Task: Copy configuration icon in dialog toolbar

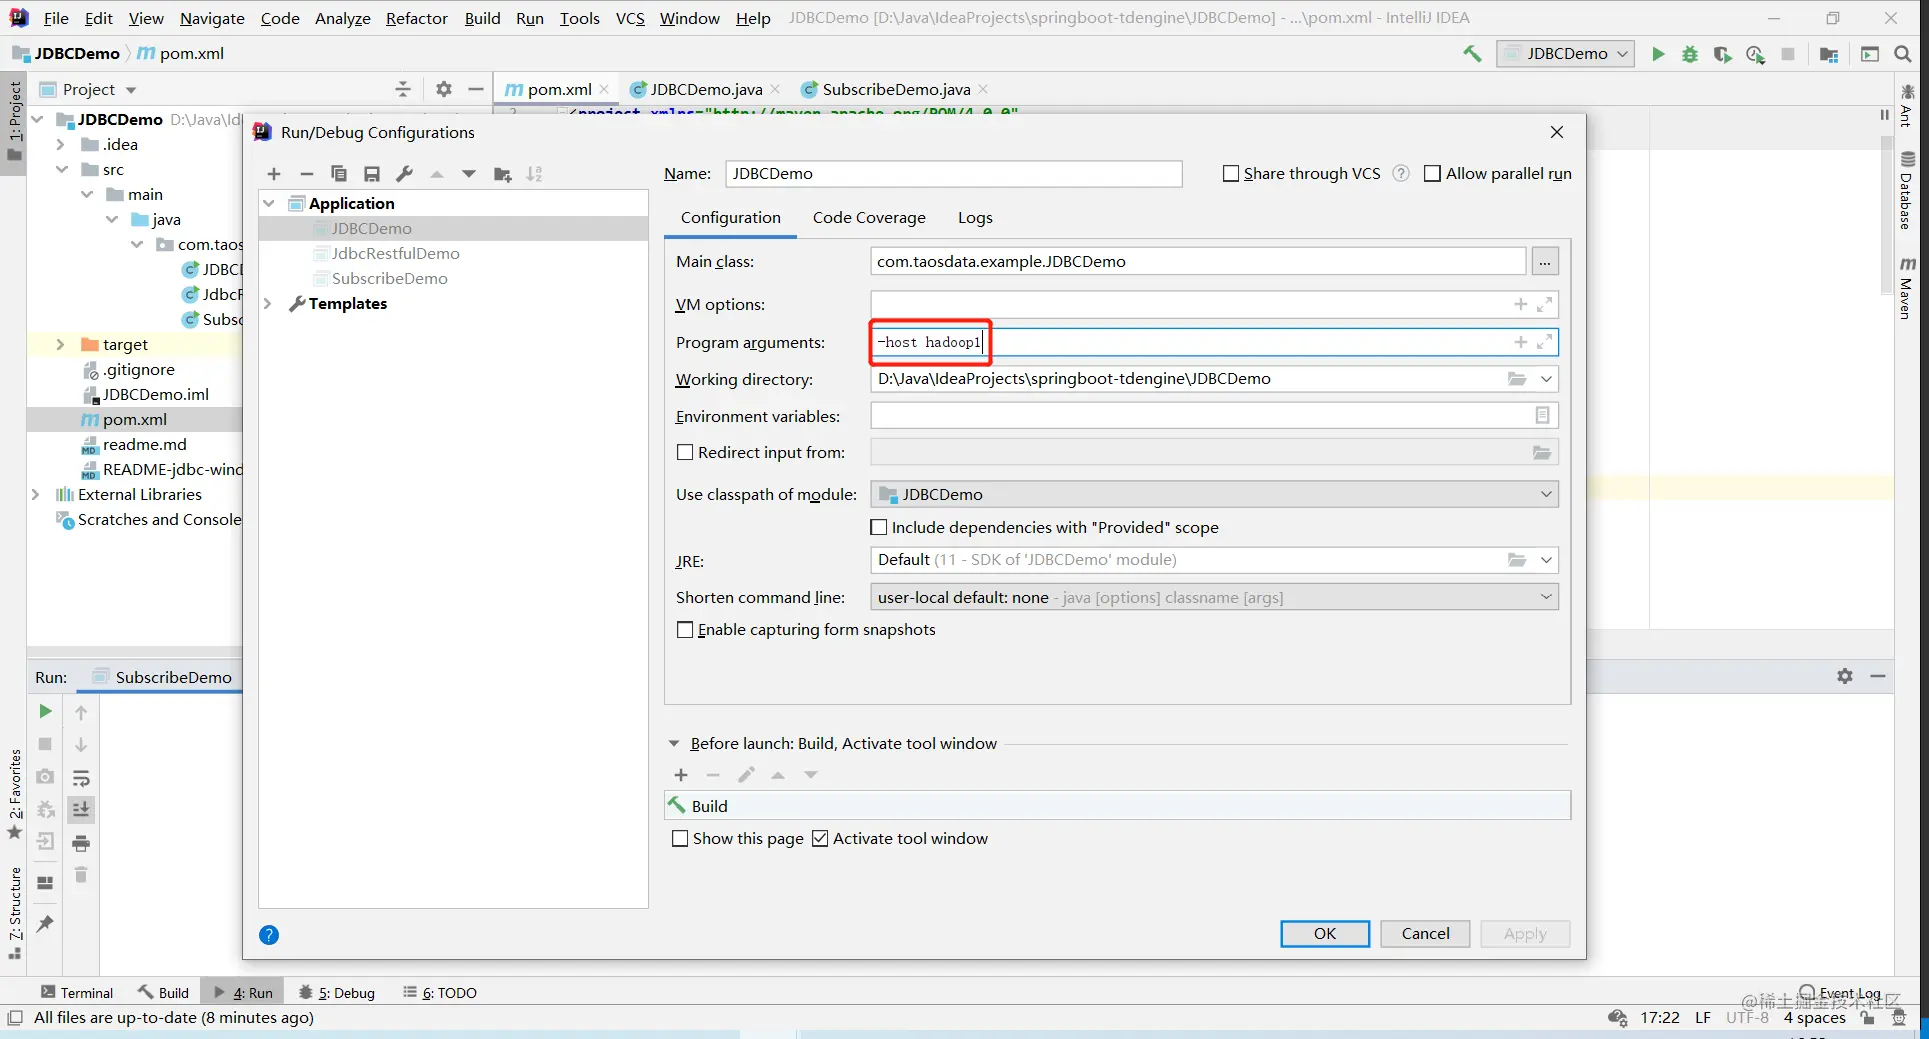Action: coord(339,174)
